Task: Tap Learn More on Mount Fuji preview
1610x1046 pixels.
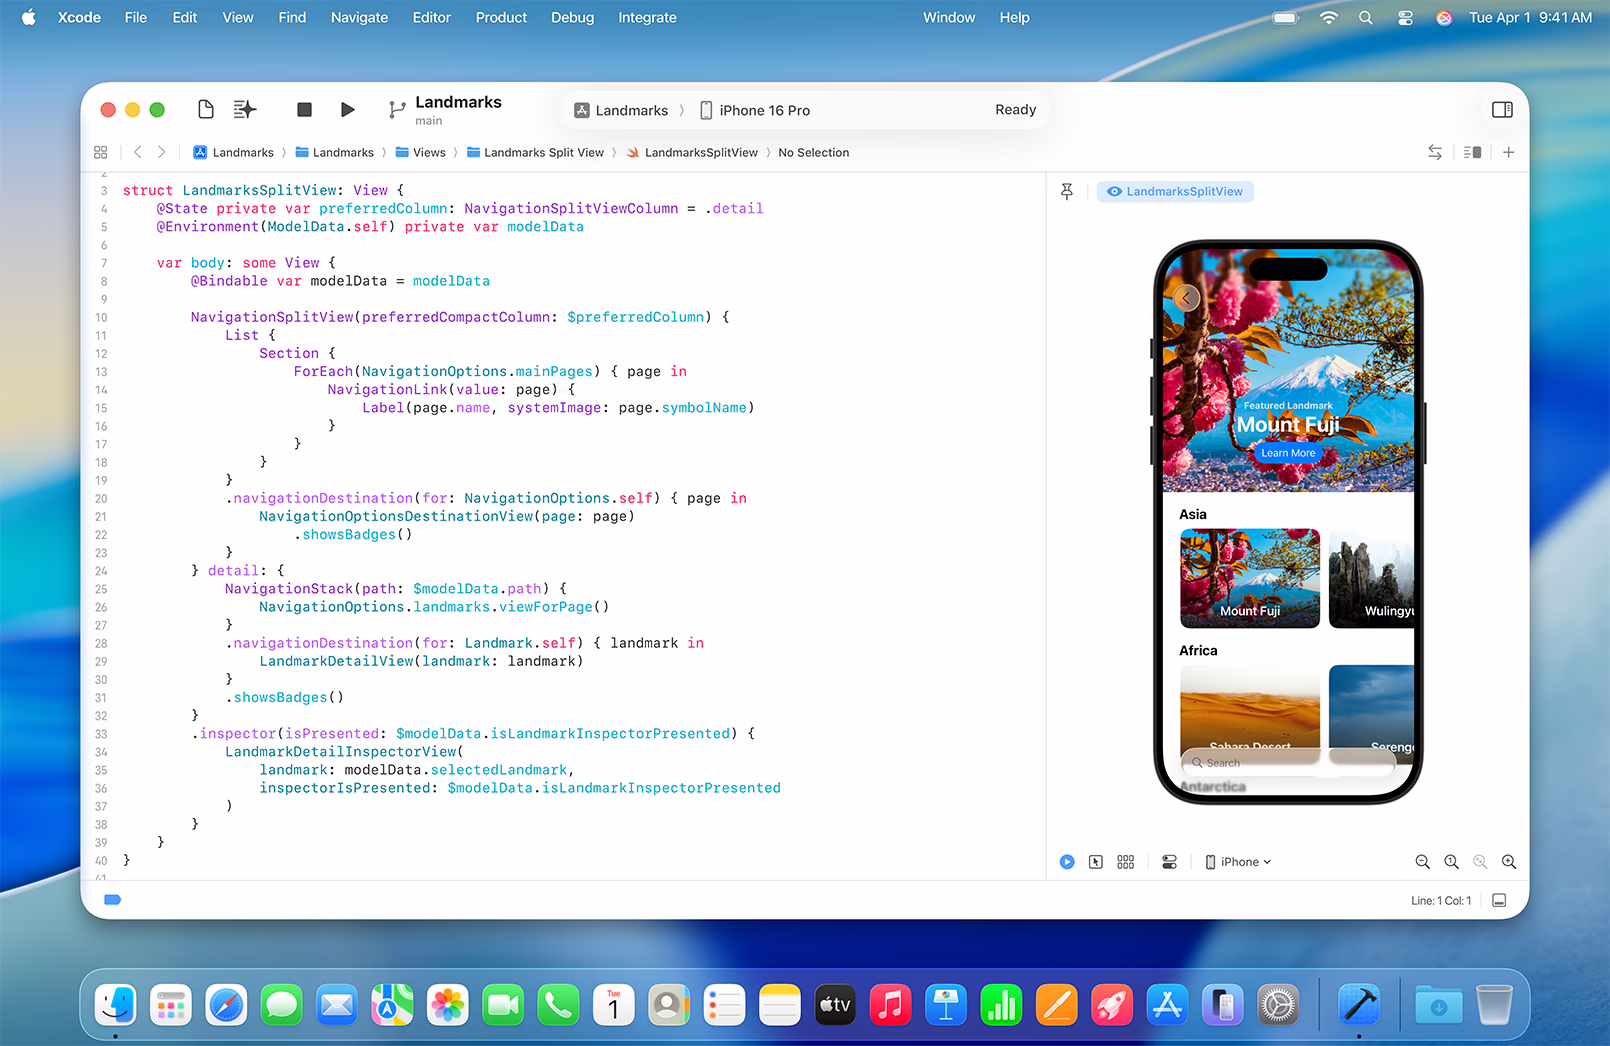Action: 1288,453
